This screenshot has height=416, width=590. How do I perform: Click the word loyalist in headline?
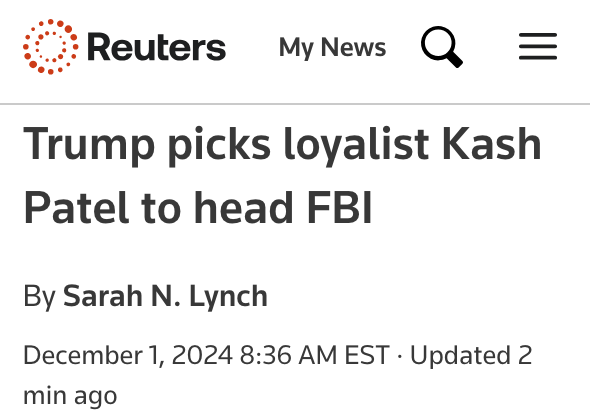coord(356,147)
